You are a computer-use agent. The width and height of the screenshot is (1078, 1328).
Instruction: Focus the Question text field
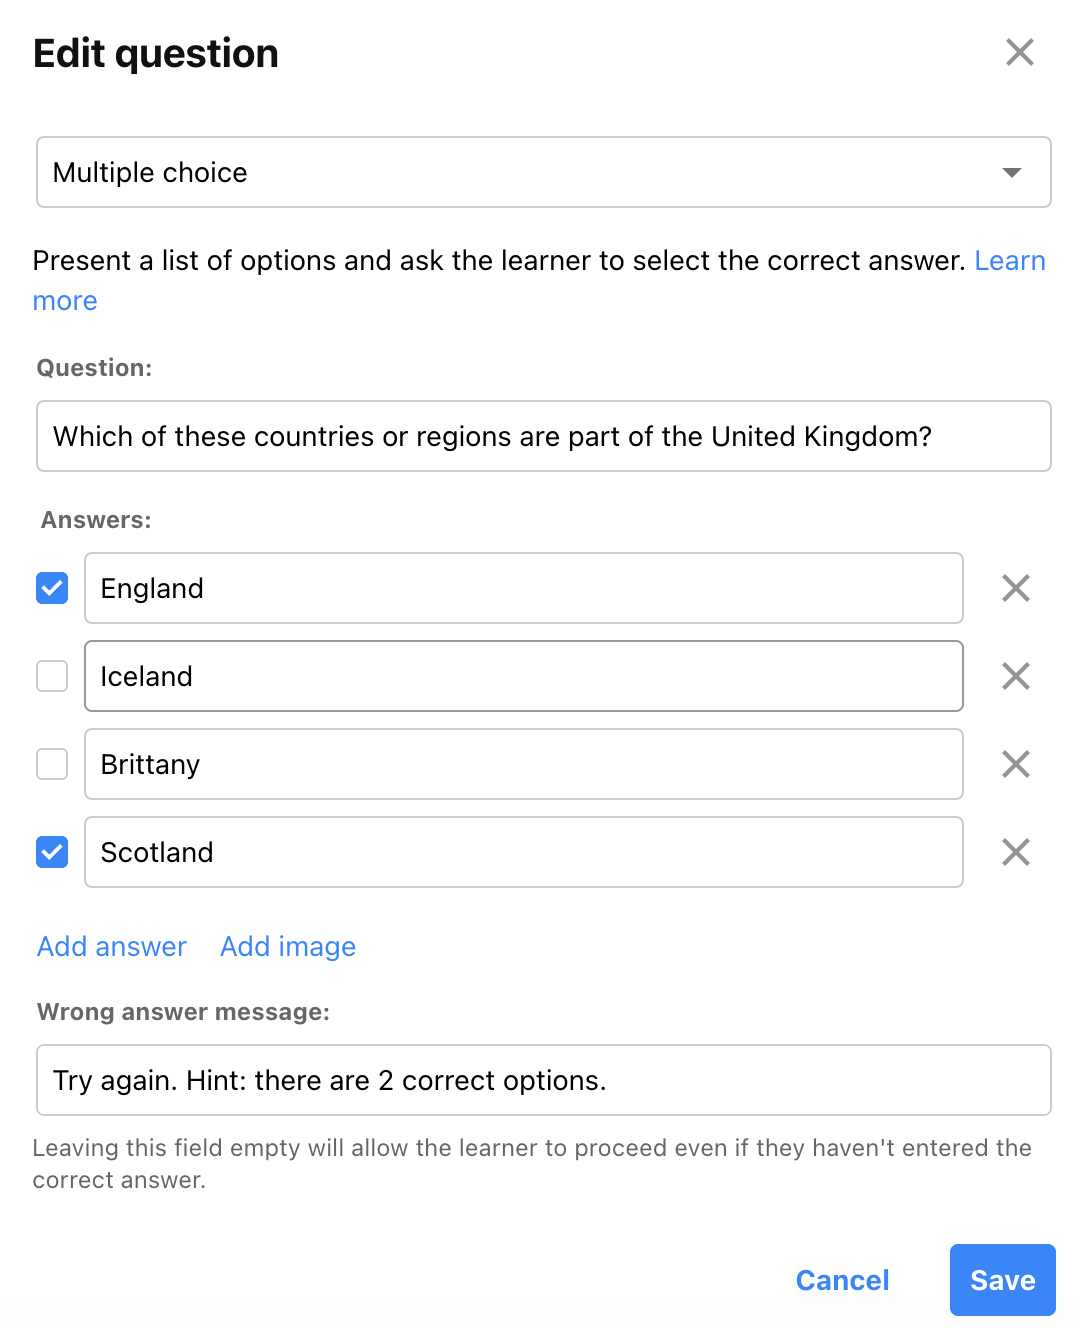click(x=544, y=436)
